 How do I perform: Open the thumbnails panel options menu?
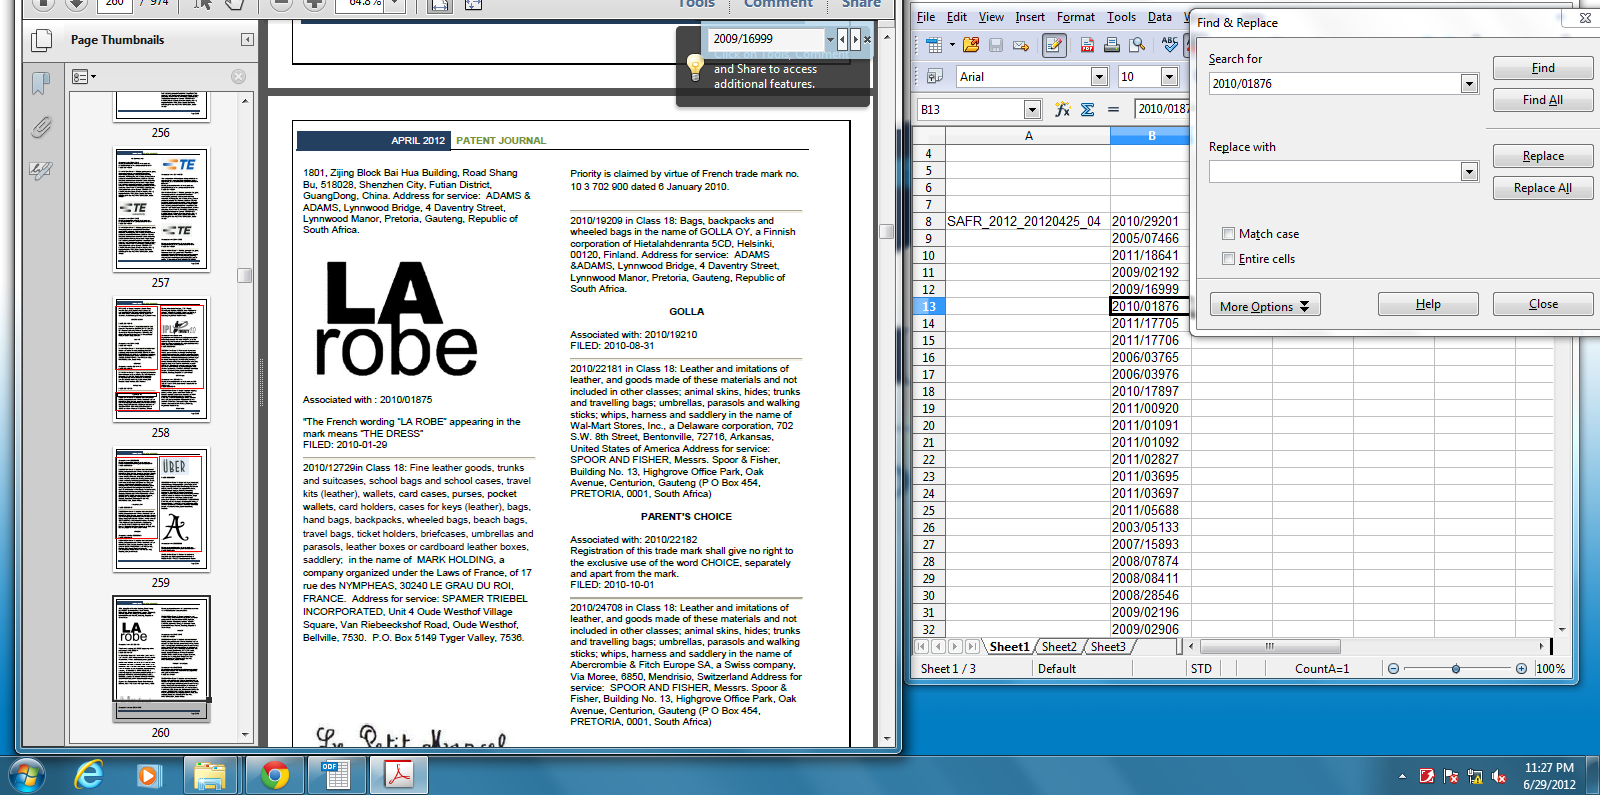pos(84,76)
